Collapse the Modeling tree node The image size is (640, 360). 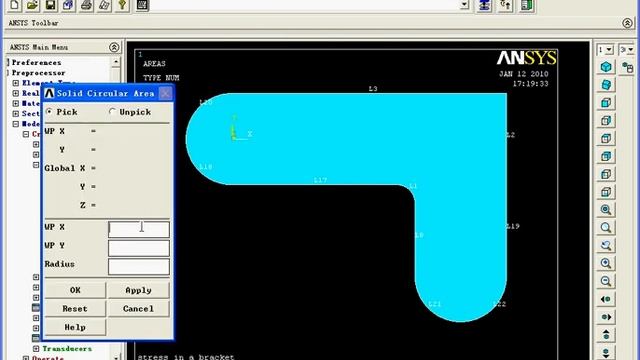tap(16, 124)
